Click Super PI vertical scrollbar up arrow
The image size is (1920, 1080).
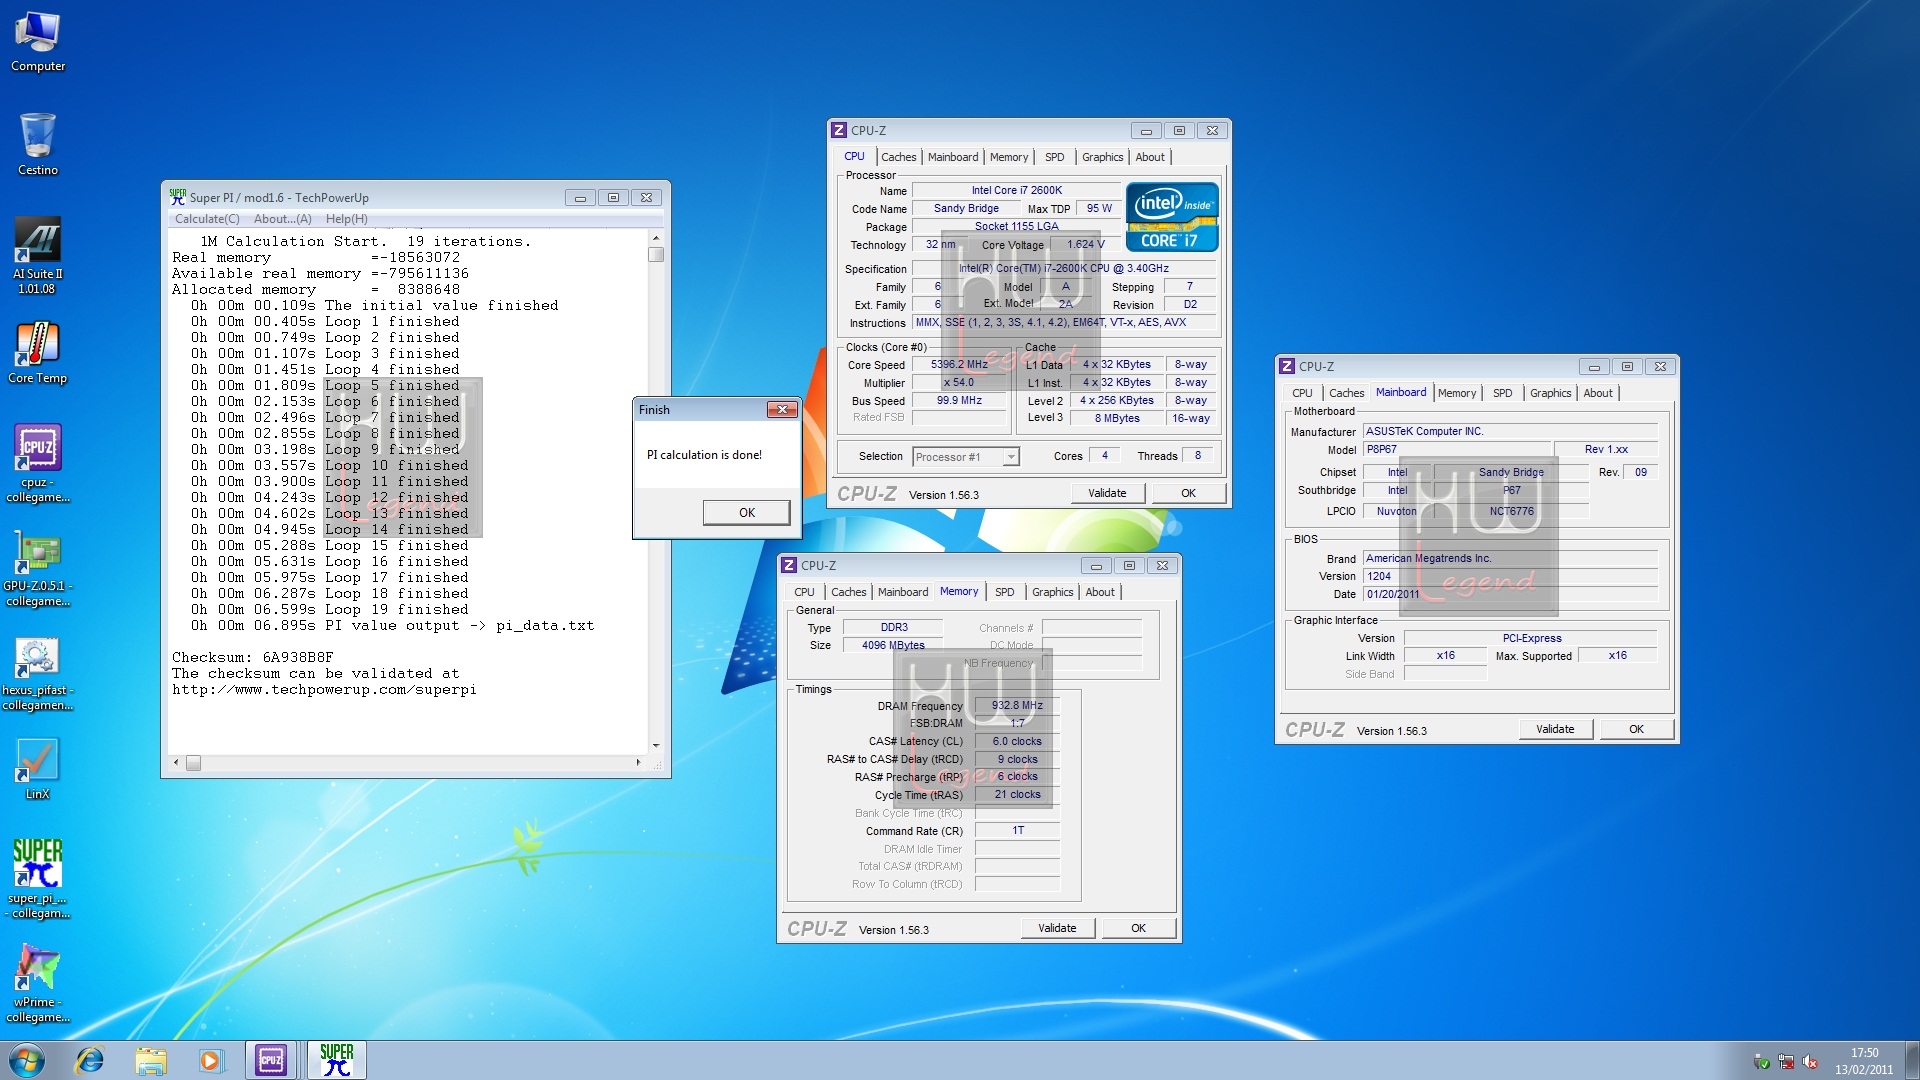click(656, 238)
